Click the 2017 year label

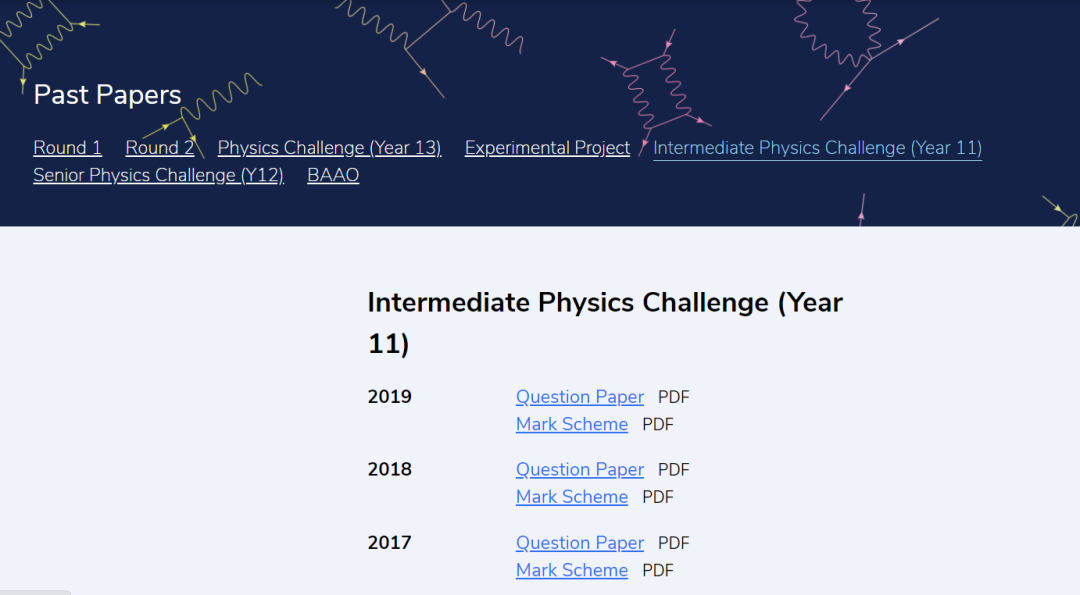(x=390, y=543)
